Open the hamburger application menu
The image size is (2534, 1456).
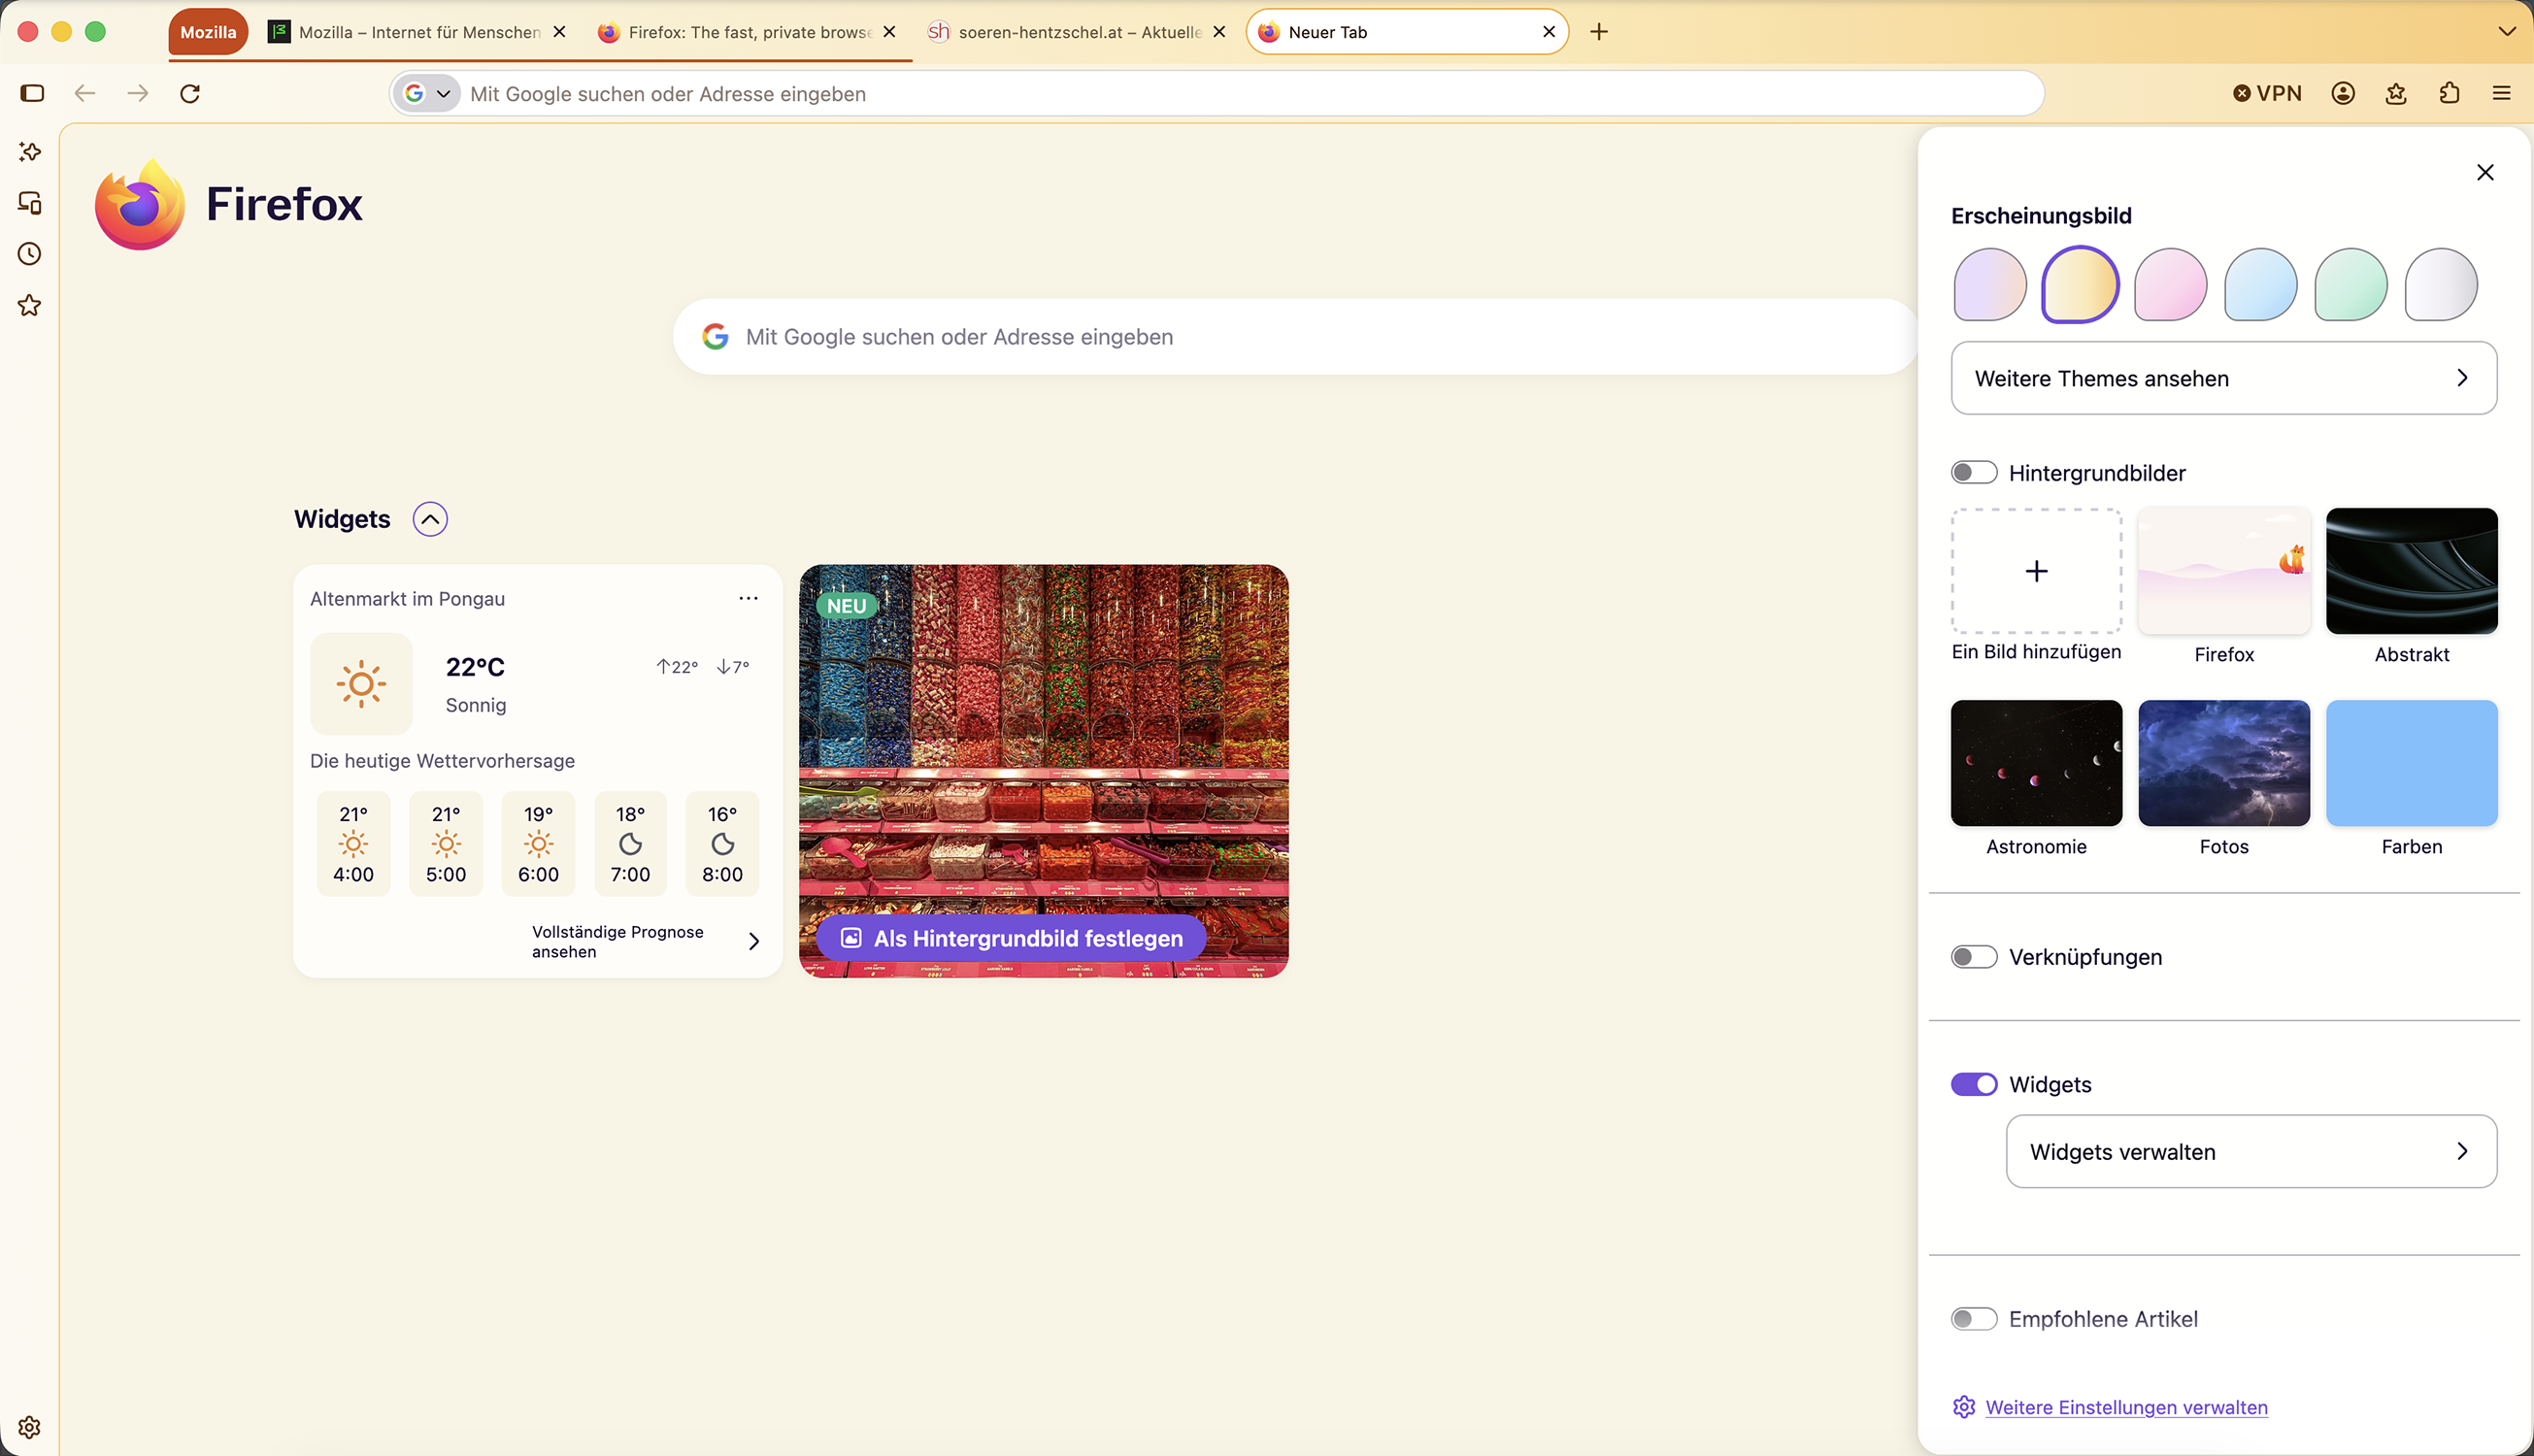click(x=2502, y=93)
